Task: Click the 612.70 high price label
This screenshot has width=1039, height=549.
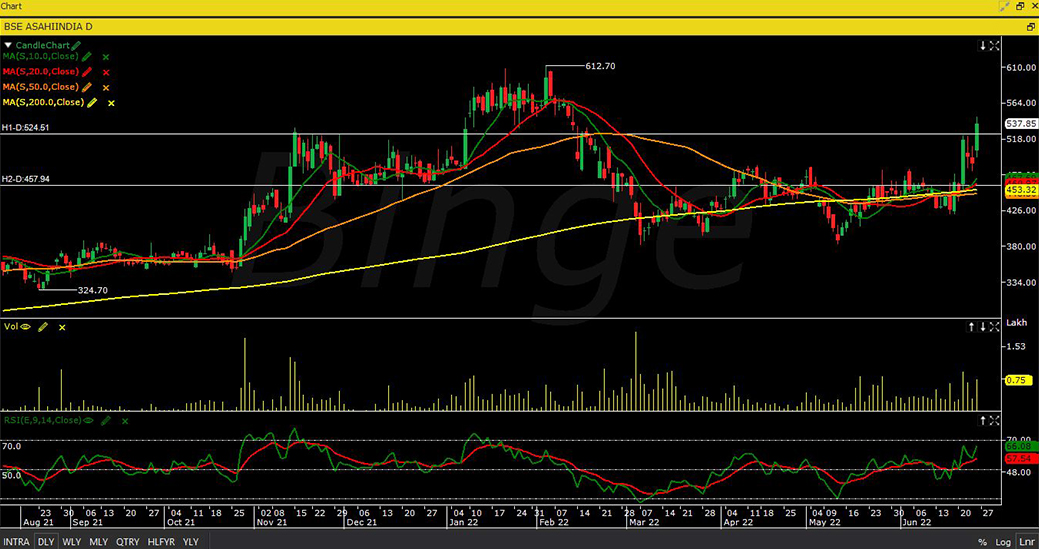Action: coord(601,66)
